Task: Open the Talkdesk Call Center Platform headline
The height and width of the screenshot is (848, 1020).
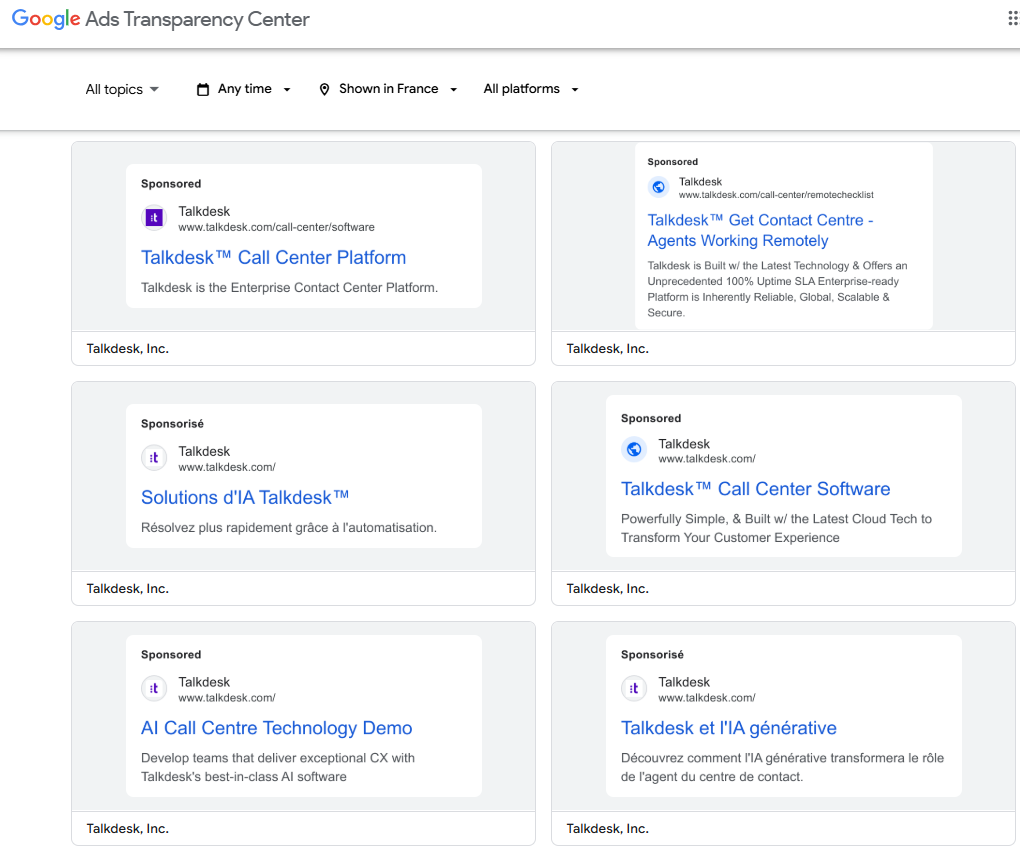Action: [x=273, y=258]
